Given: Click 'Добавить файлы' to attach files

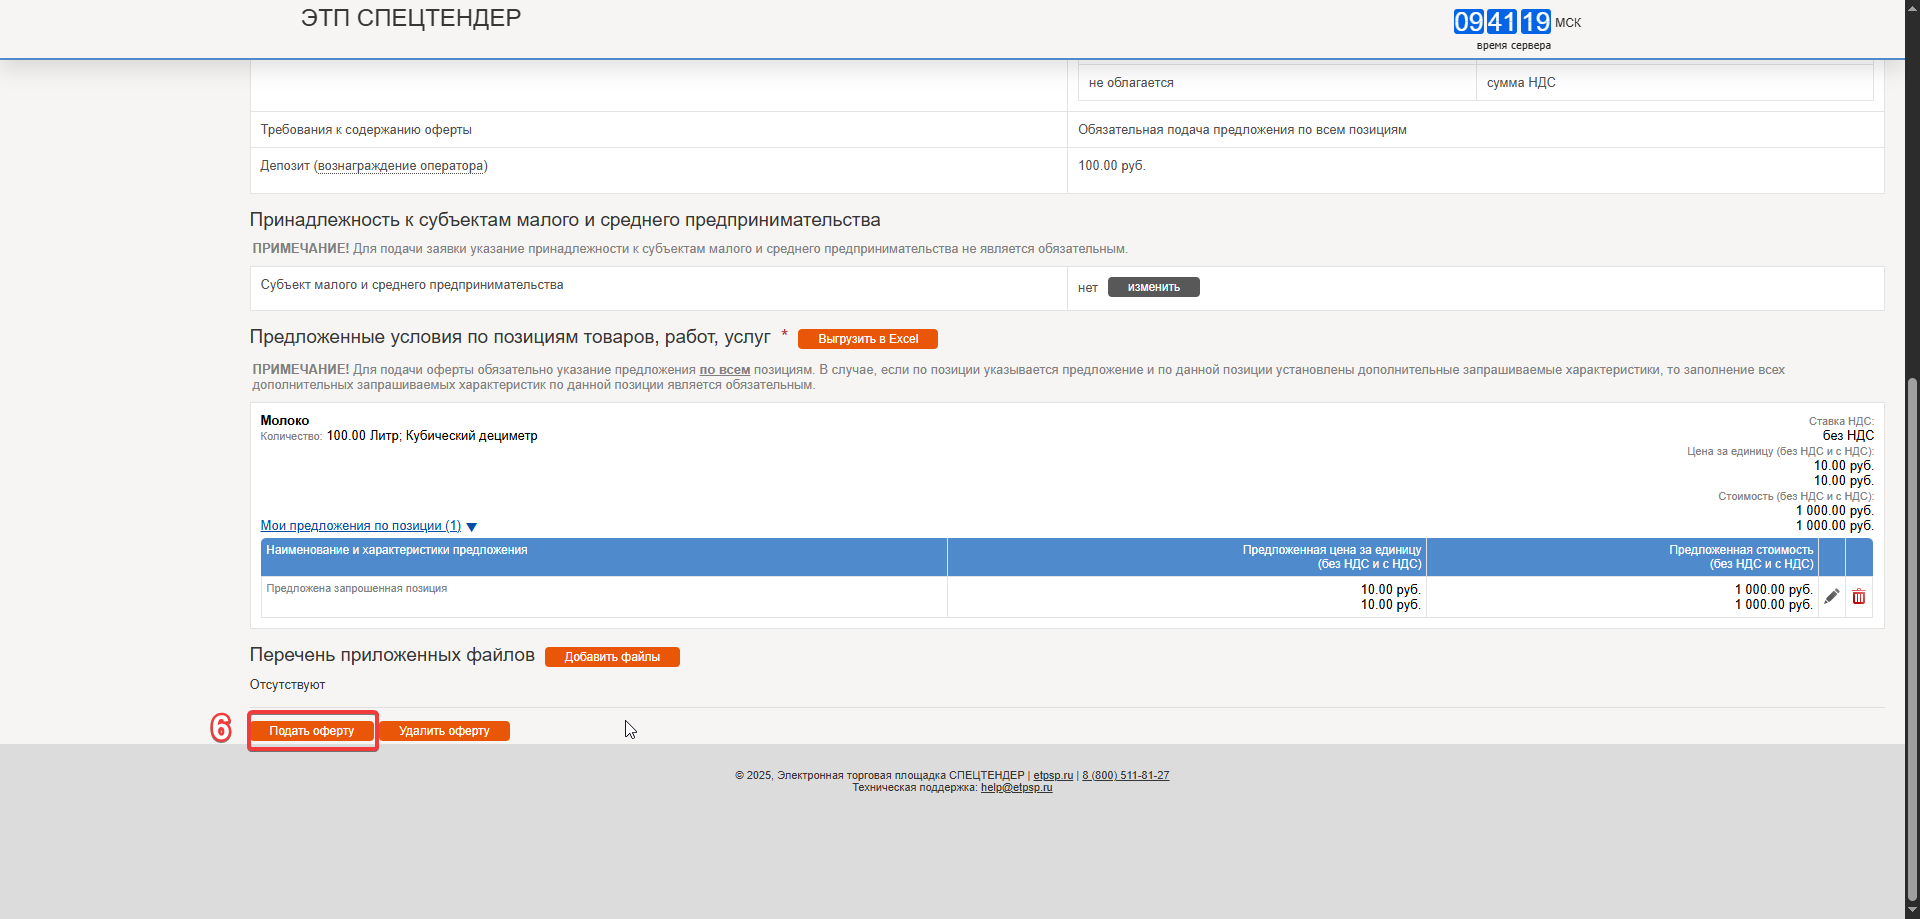Looking at the screenshot, I should click(x=612, y=657).
